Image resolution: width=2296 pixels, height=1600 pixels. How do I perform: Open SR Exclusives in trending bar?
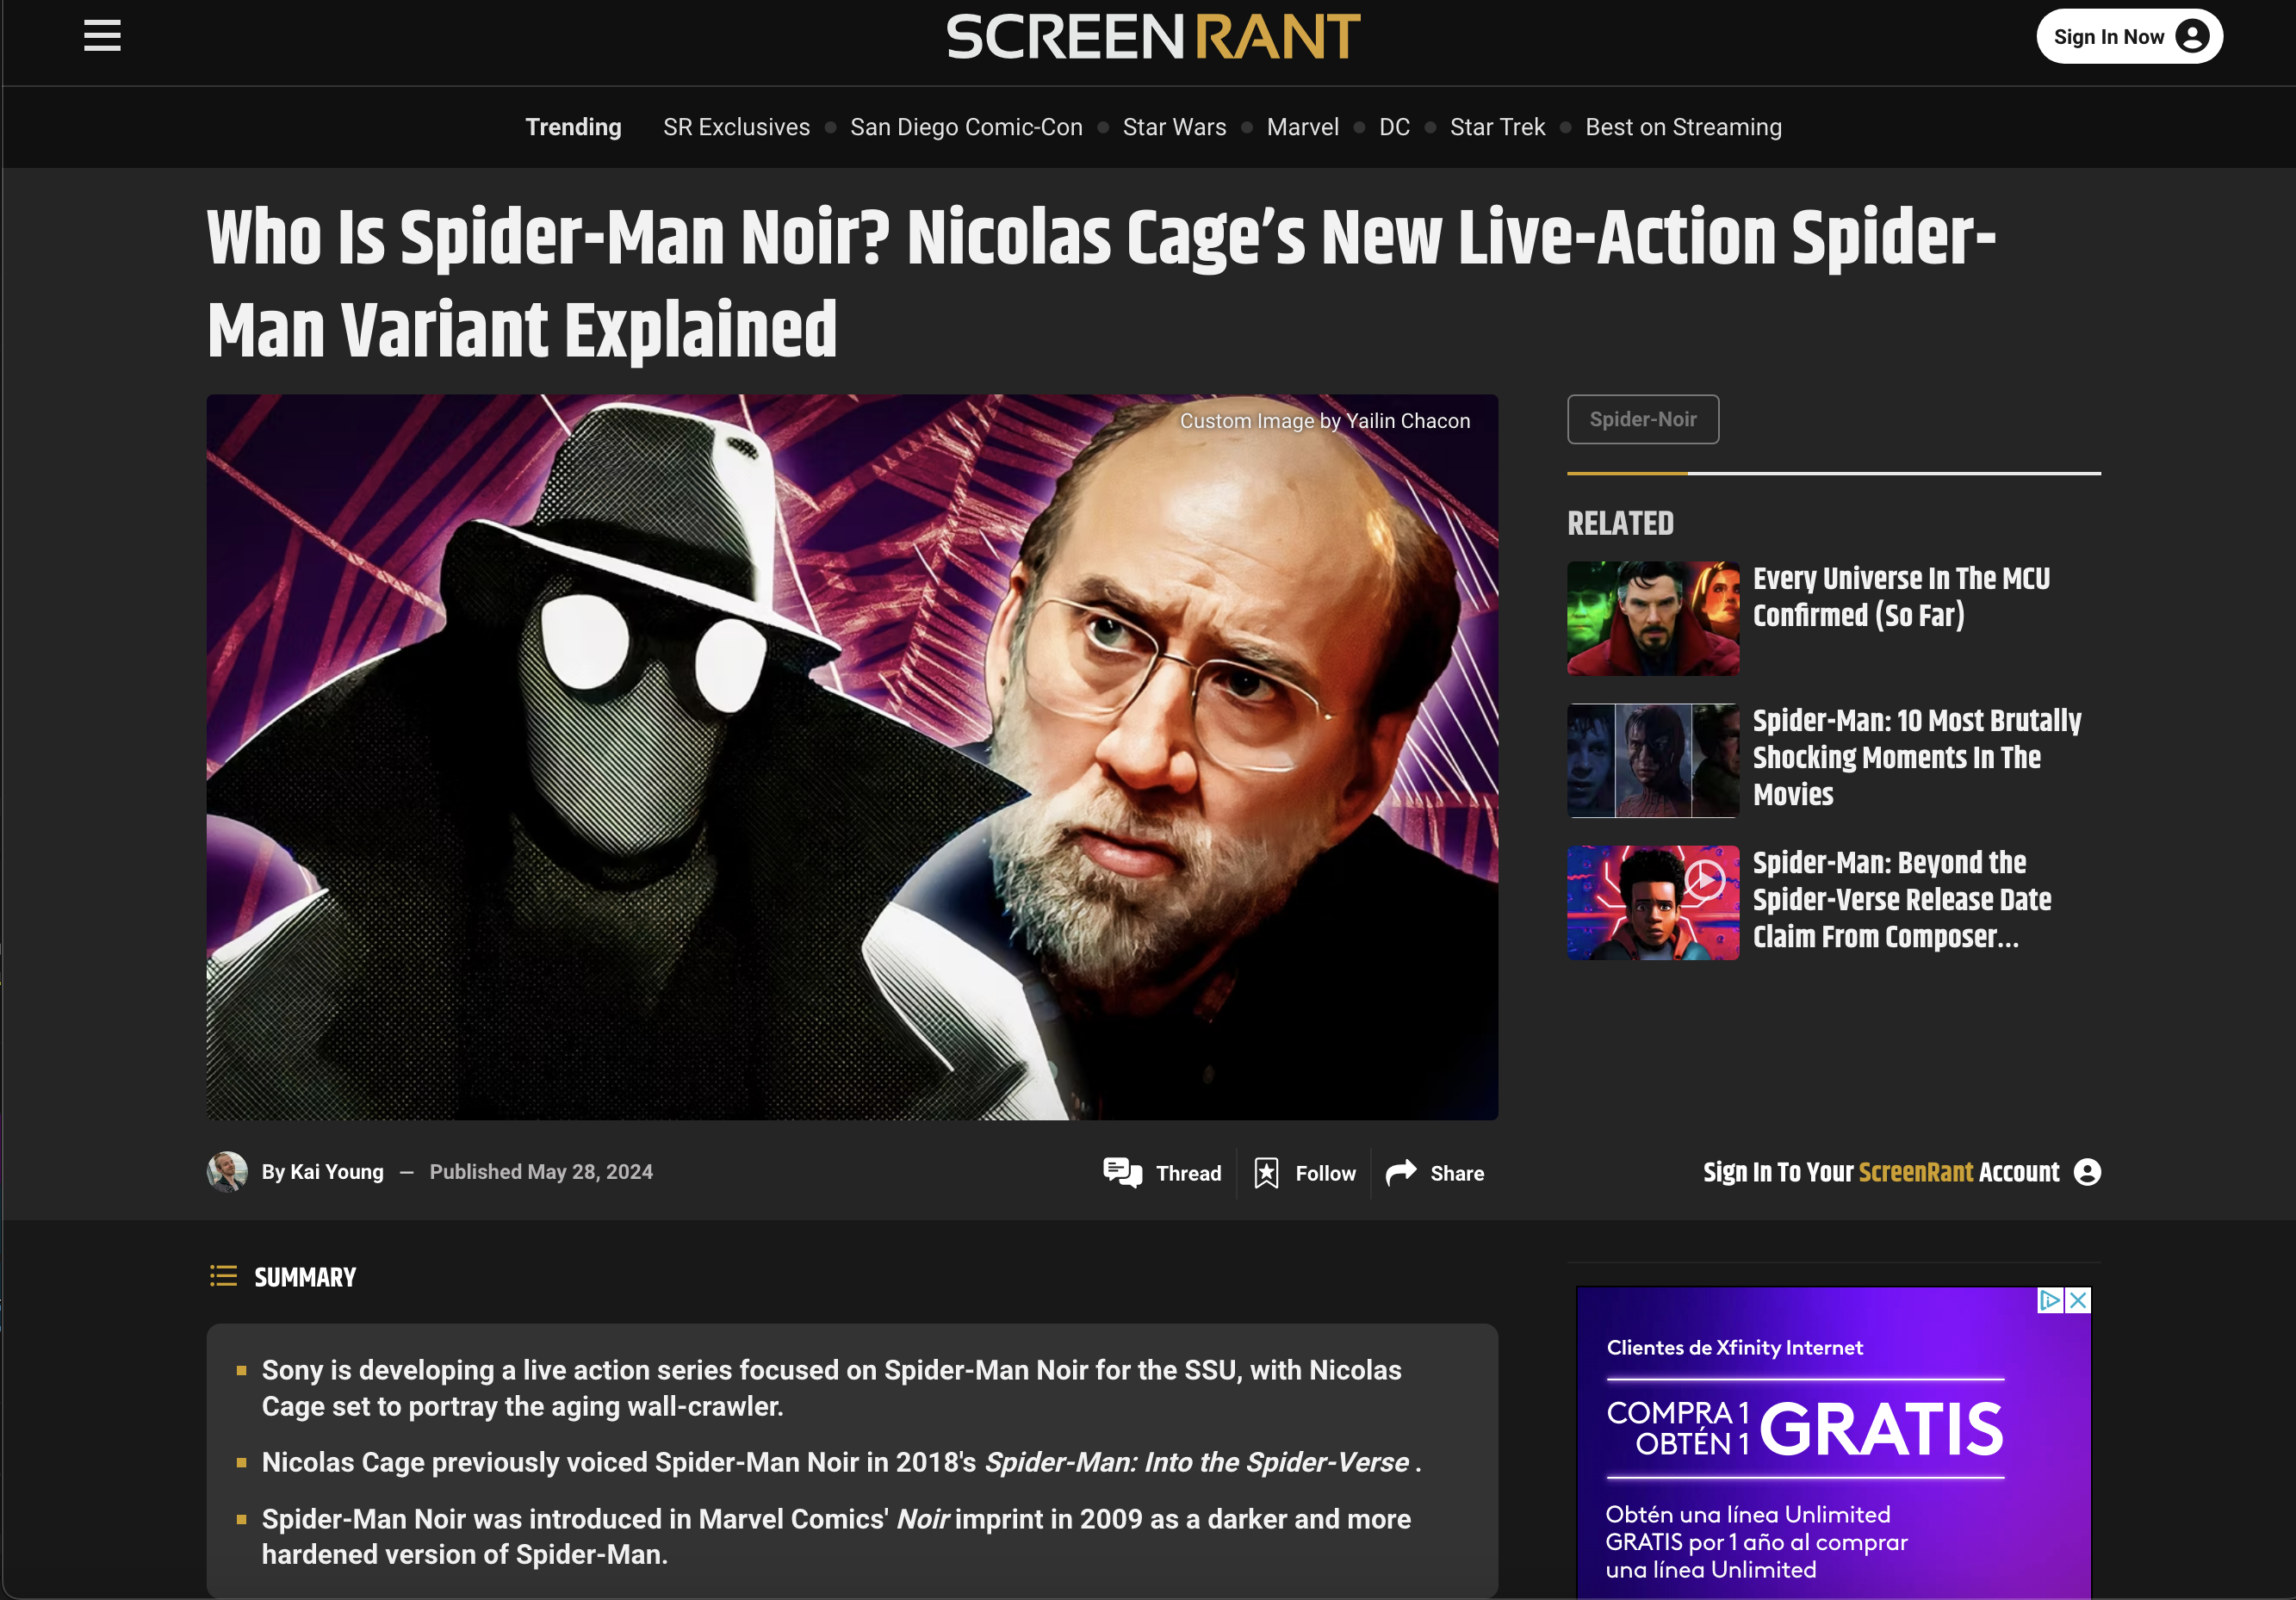coord(736,127)
